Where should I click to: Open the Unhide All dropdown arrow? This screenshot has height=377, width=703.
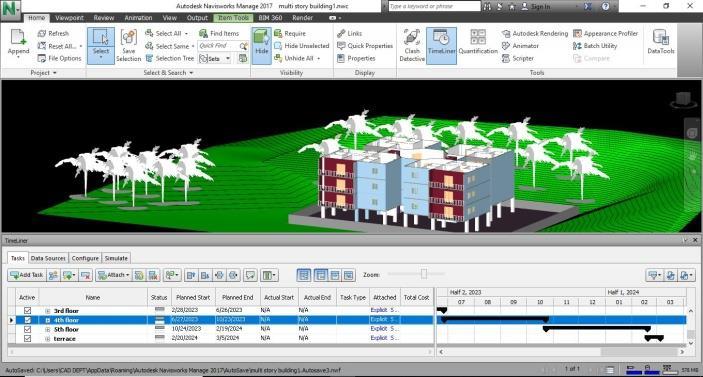pos(319,58)
